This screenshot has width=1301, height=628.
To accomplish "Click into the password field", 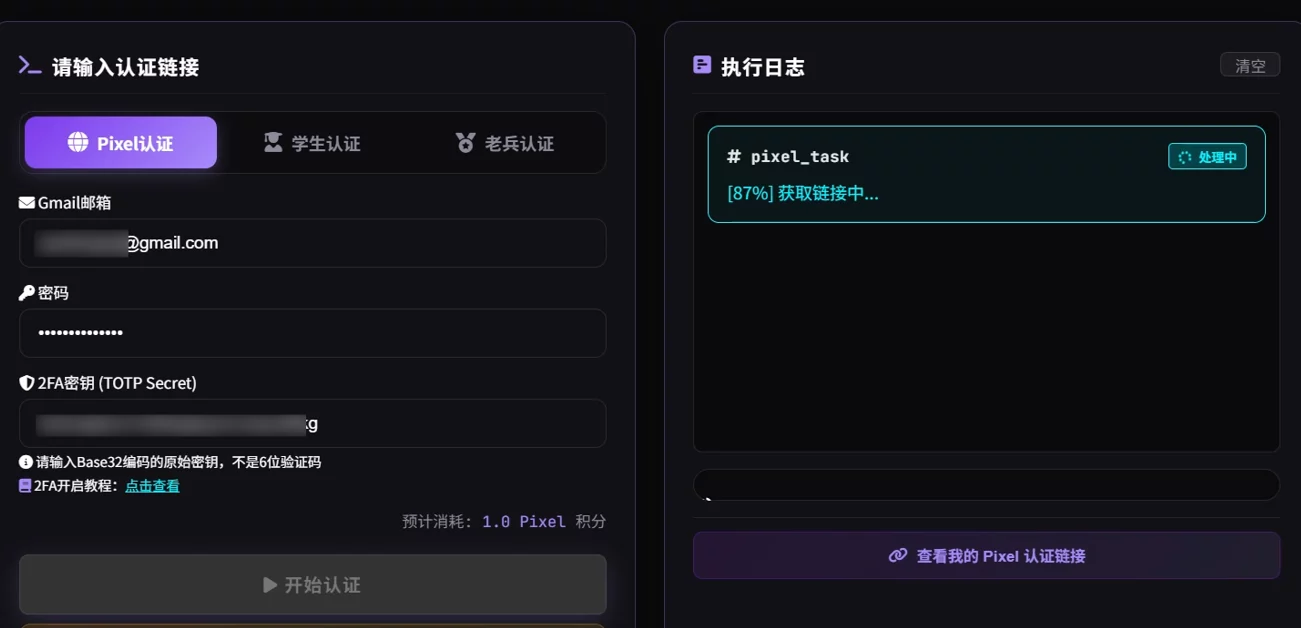I will (312, 333).
